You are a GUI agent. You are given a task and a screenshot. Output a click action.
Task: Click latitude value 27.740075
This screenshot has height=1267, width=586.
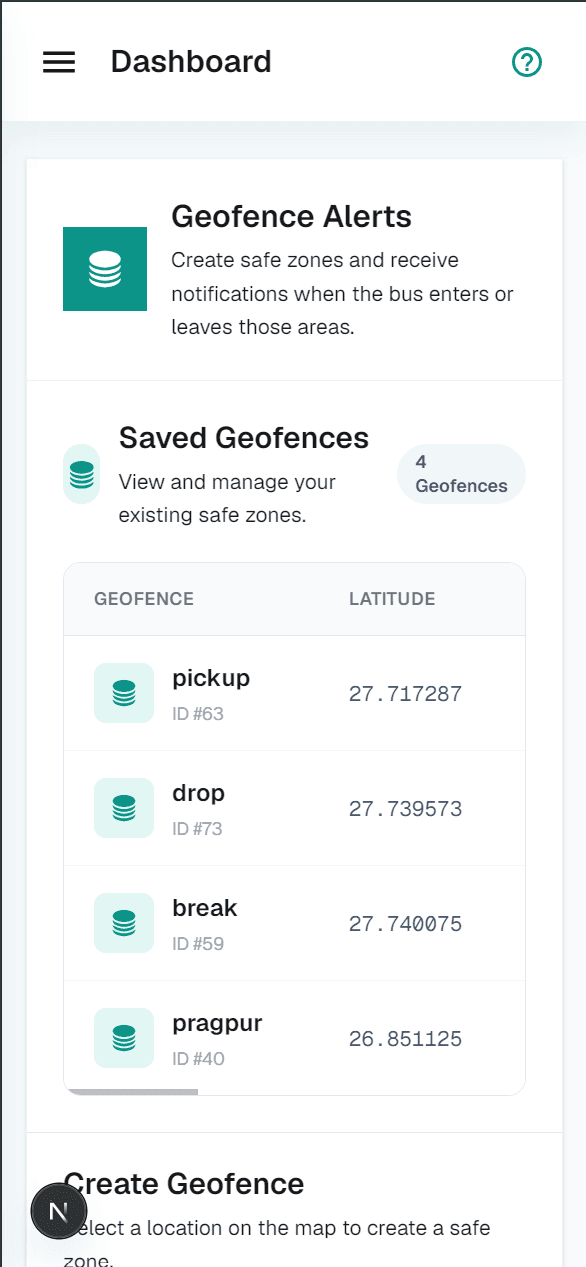point(405,924)
